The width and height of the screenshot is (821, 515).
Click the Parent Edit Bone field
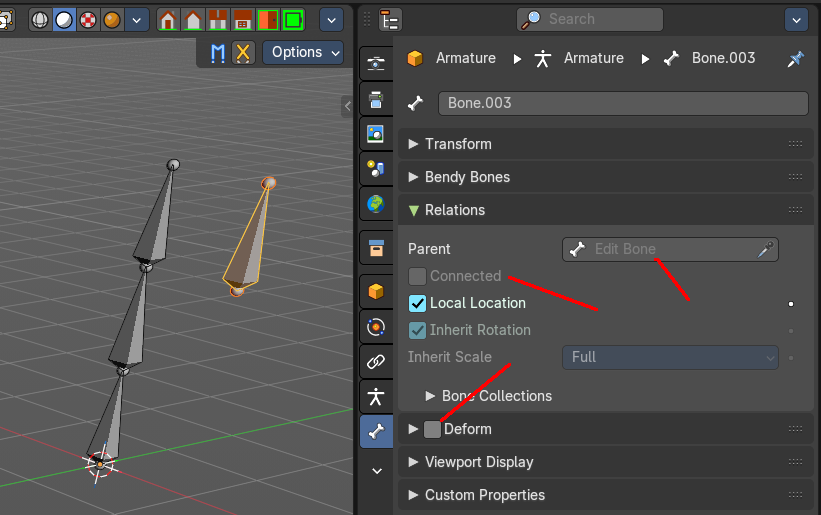(670, 249)
